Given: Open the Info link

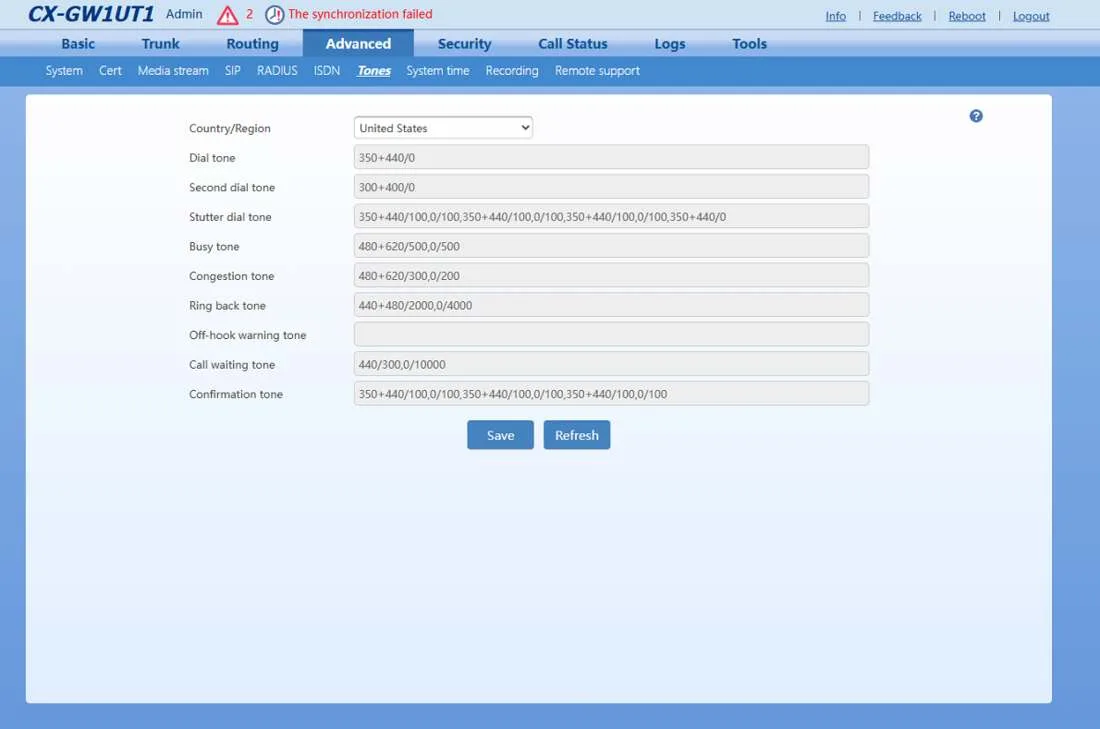Looking at the screenshot, I should [836, 16].
